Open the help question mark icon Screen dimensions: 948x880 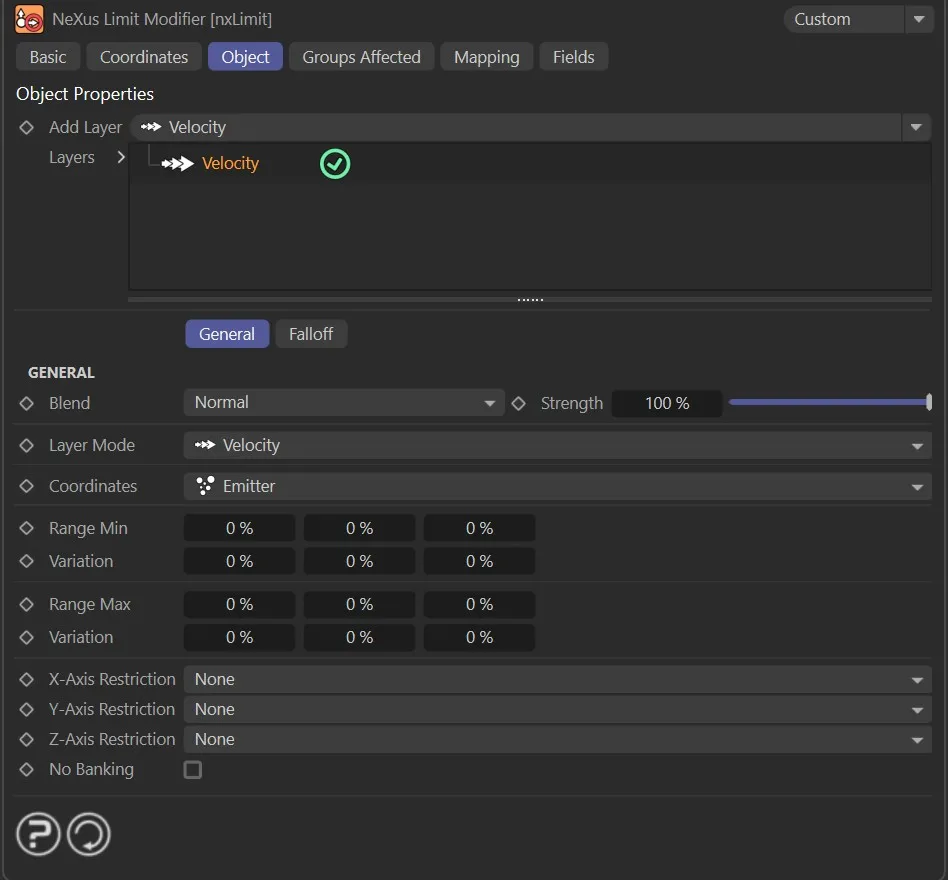click(x=38, y=833)
